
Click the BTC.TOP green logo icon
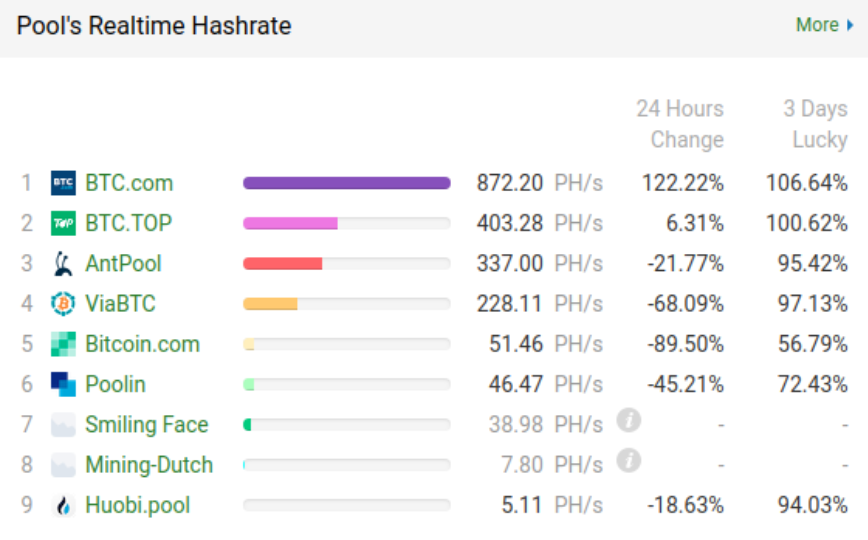(63, 223)
